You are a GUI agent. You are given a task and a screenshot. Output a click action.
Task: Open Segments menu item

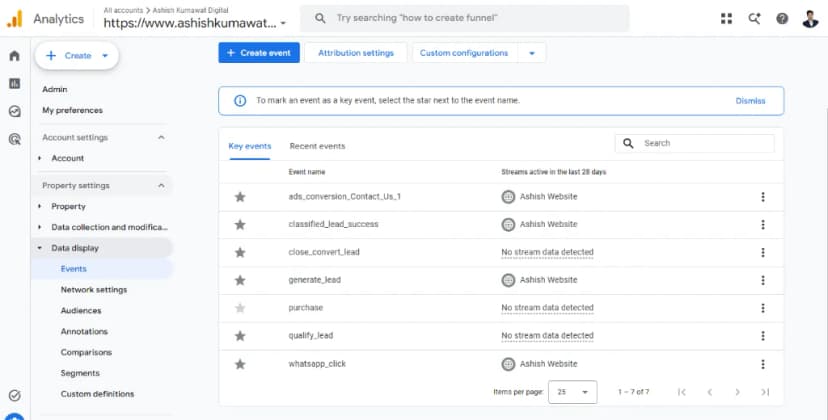80,373
